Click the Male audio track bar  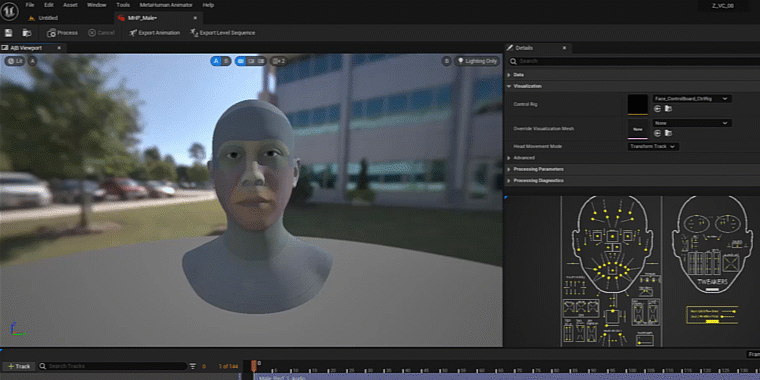click(x=507, y=378)
